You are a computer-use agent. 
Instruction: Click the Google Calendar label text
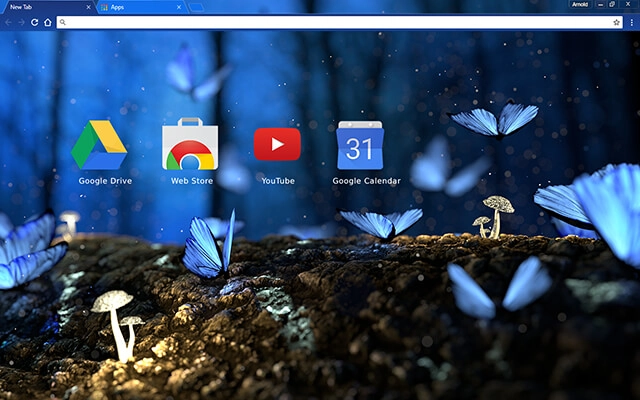(367, 181)
